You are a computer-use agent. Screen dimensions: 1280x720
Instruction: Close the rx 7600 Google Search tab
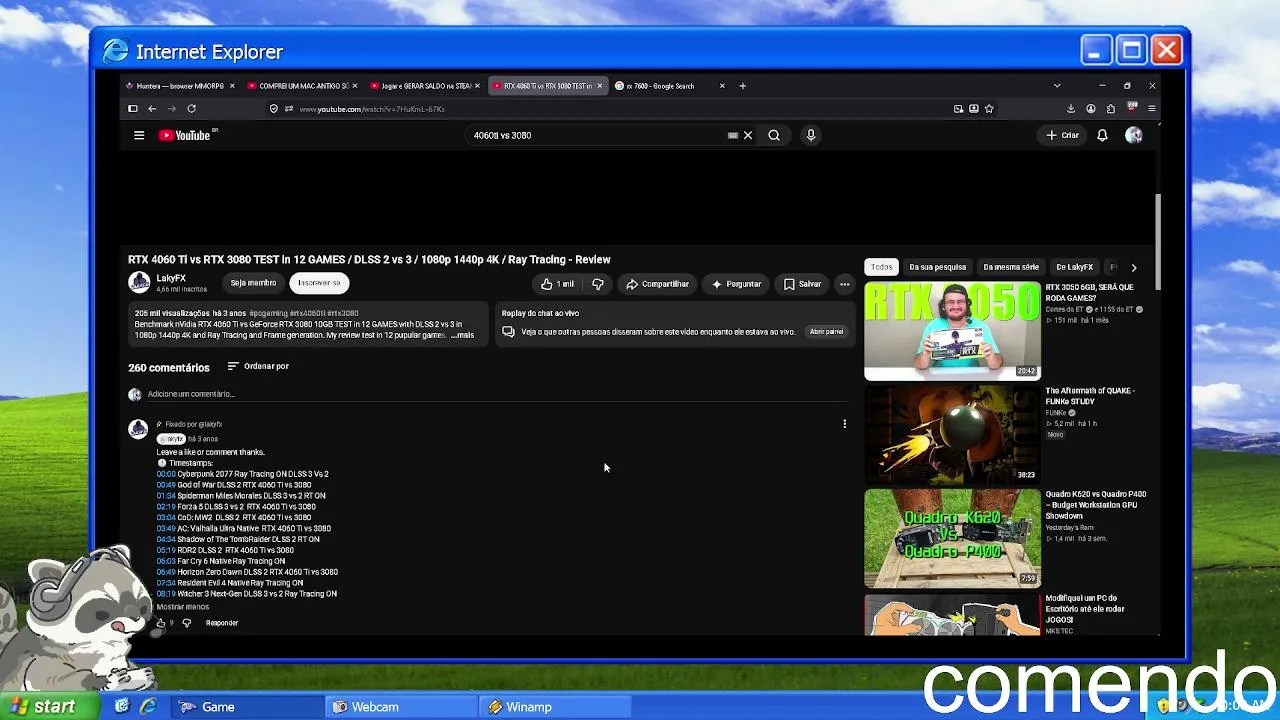pyautogui.click(x=722, y=86)
